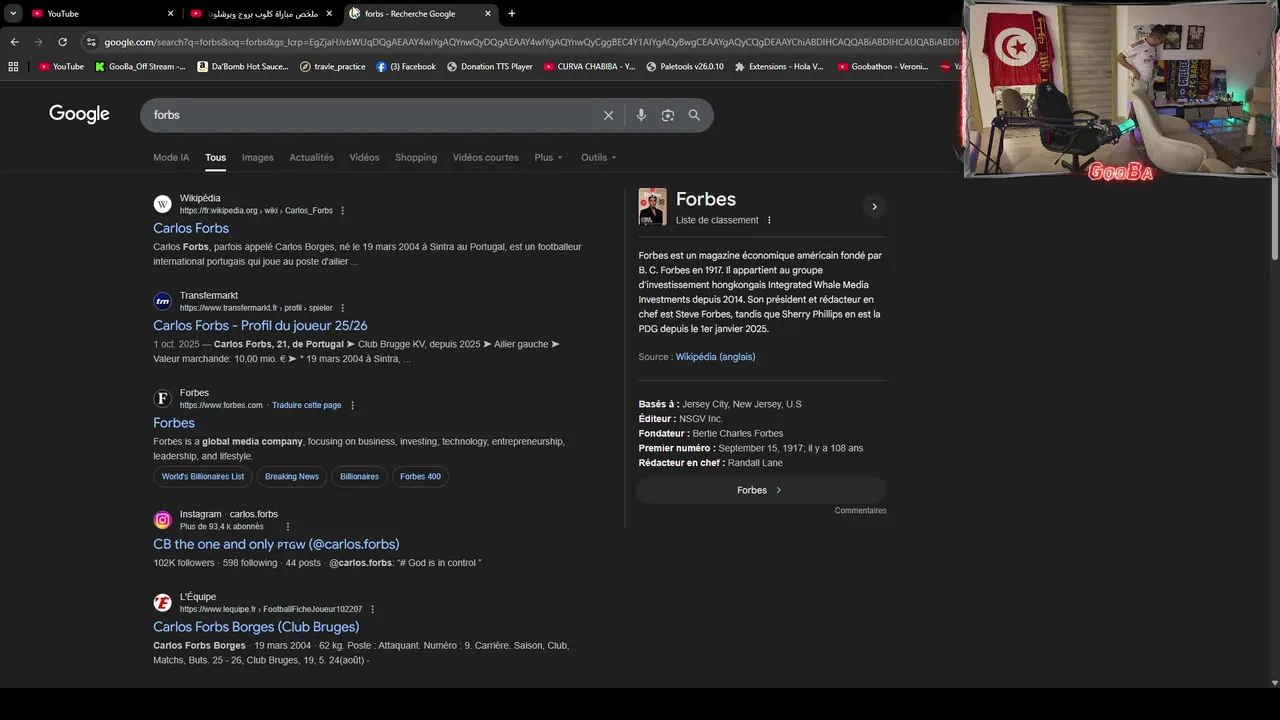Open the Paletools v26.0.10 bookmark
The height and width of the screenshot is (720, 1280).
tap(684, 66)
